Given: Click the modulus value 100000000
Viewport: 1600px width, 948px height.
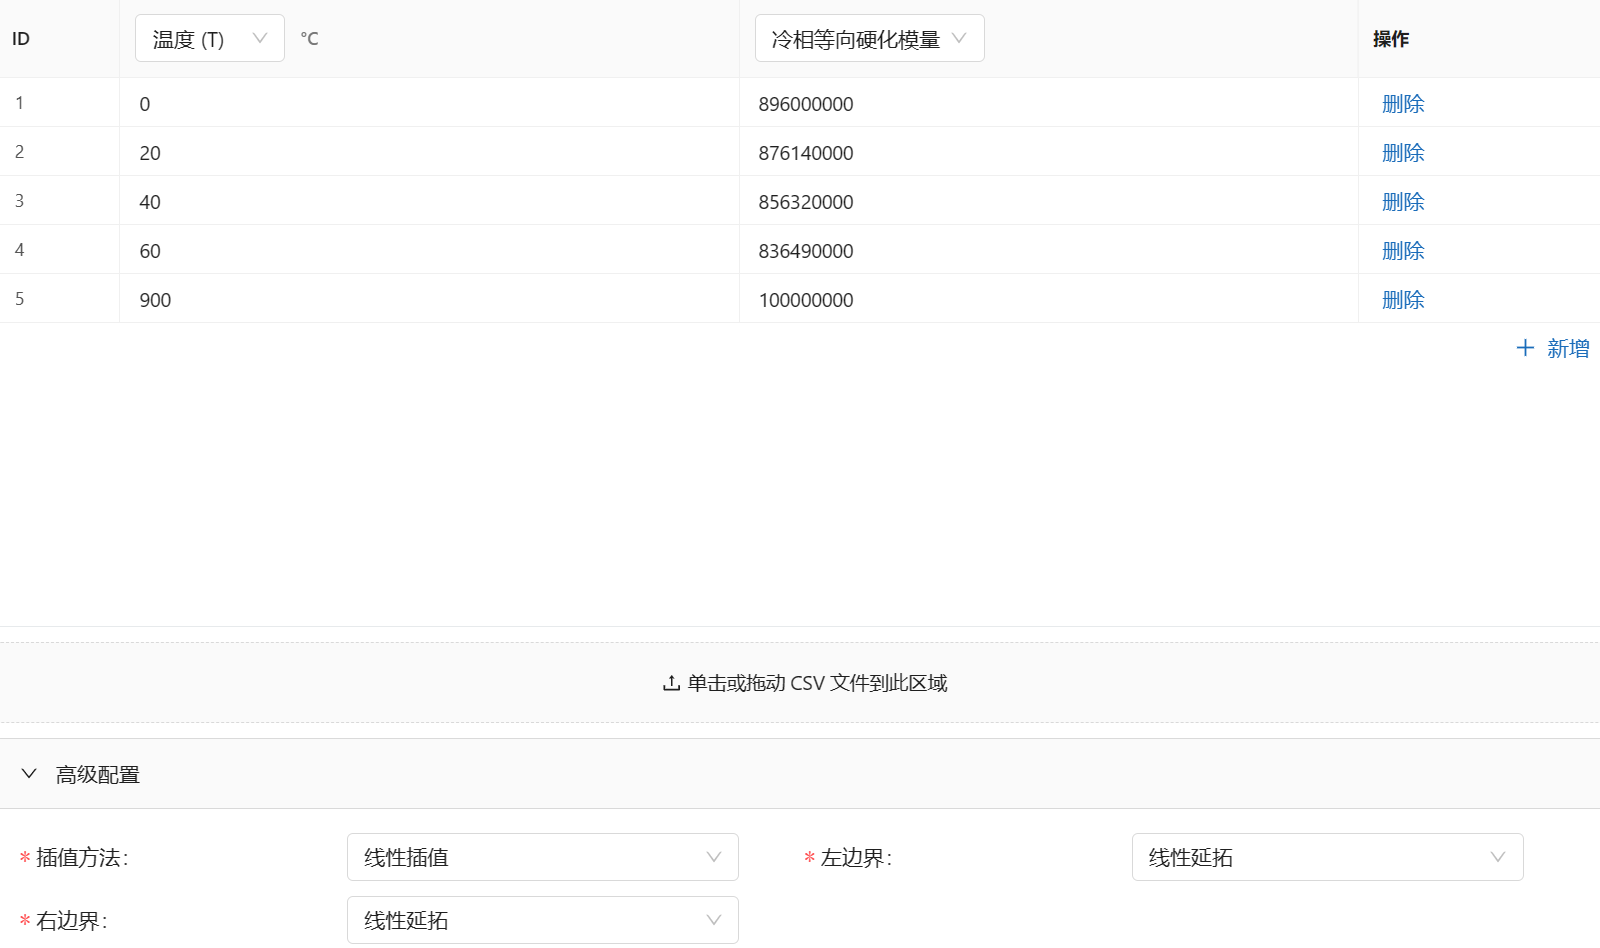Looking at the screenshot, I should (x=806, y=300).
